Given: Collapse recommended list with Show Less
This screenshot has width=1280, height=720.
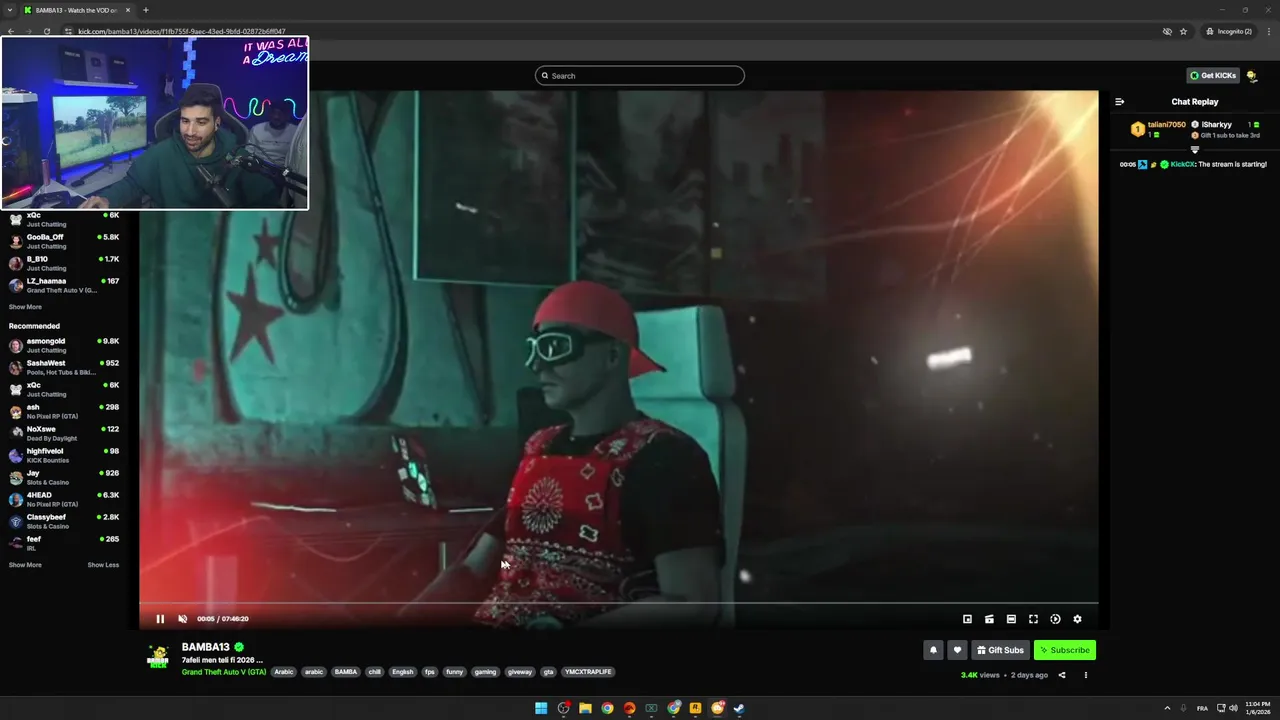Looking at the screenshot, I should point(103,565).
